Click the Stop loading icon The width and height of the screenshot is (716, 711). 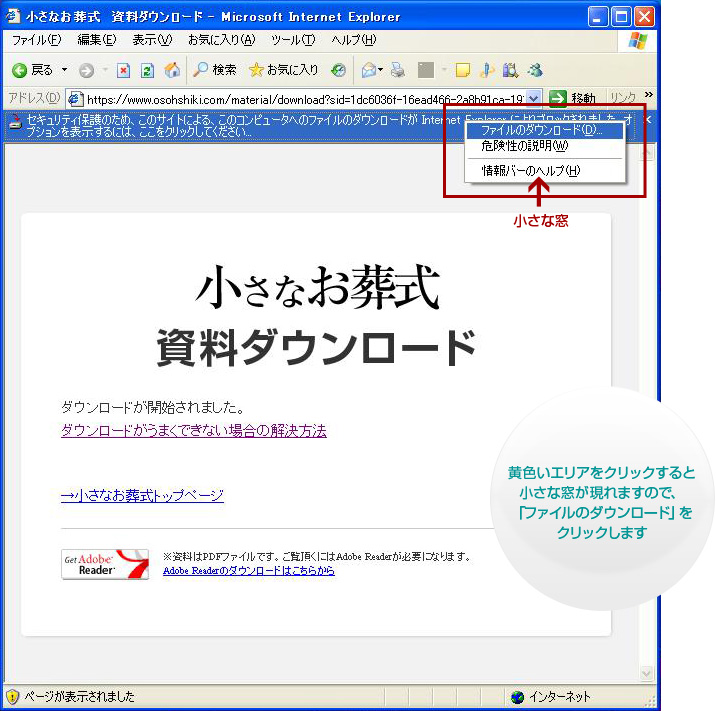point(123,70)
